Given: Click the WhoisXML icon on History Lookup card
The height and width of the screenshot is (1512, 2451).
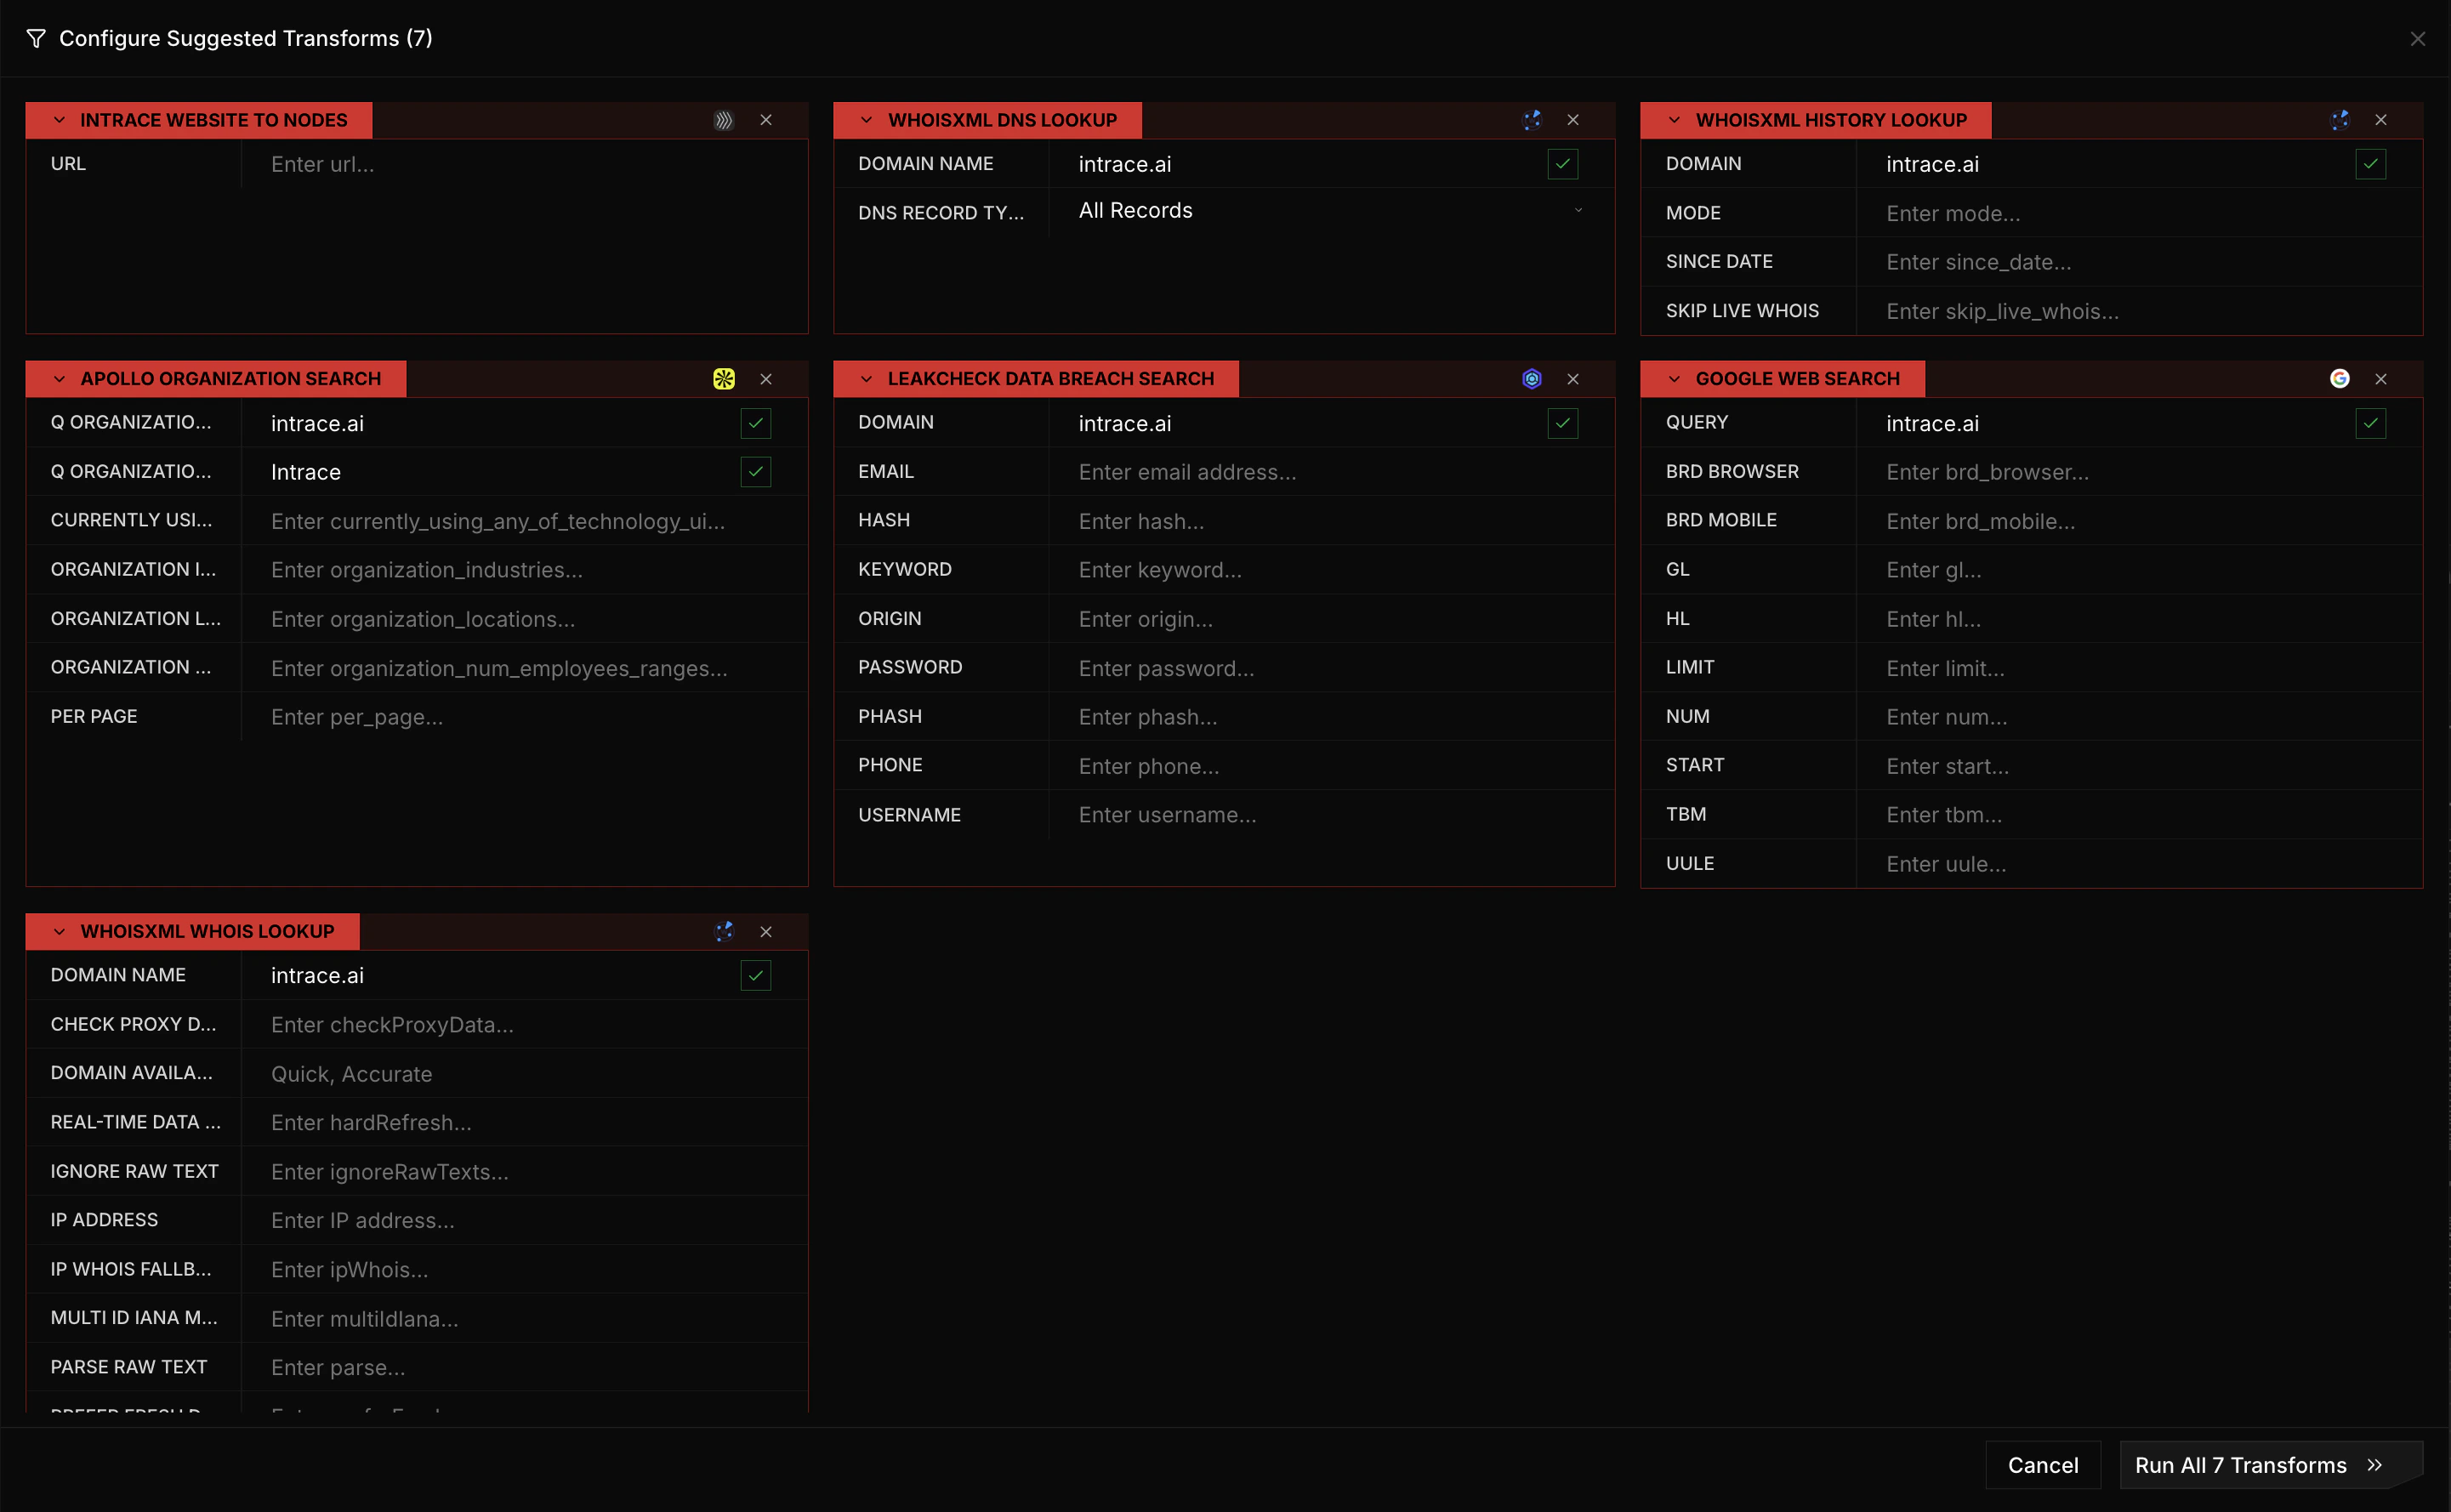Looking at the screenshot, I should (2340, 120).
